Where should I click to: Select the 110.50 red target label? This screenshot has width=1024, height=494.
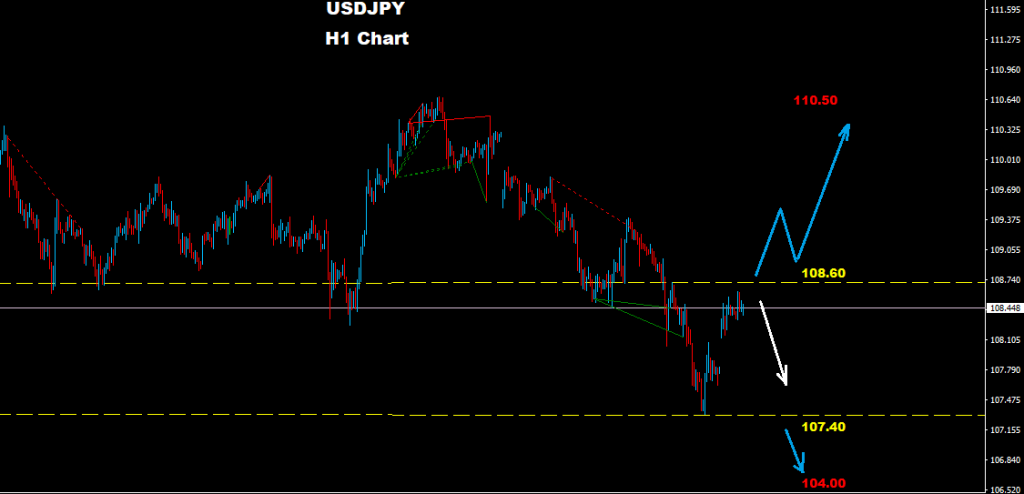click(816, 101)
